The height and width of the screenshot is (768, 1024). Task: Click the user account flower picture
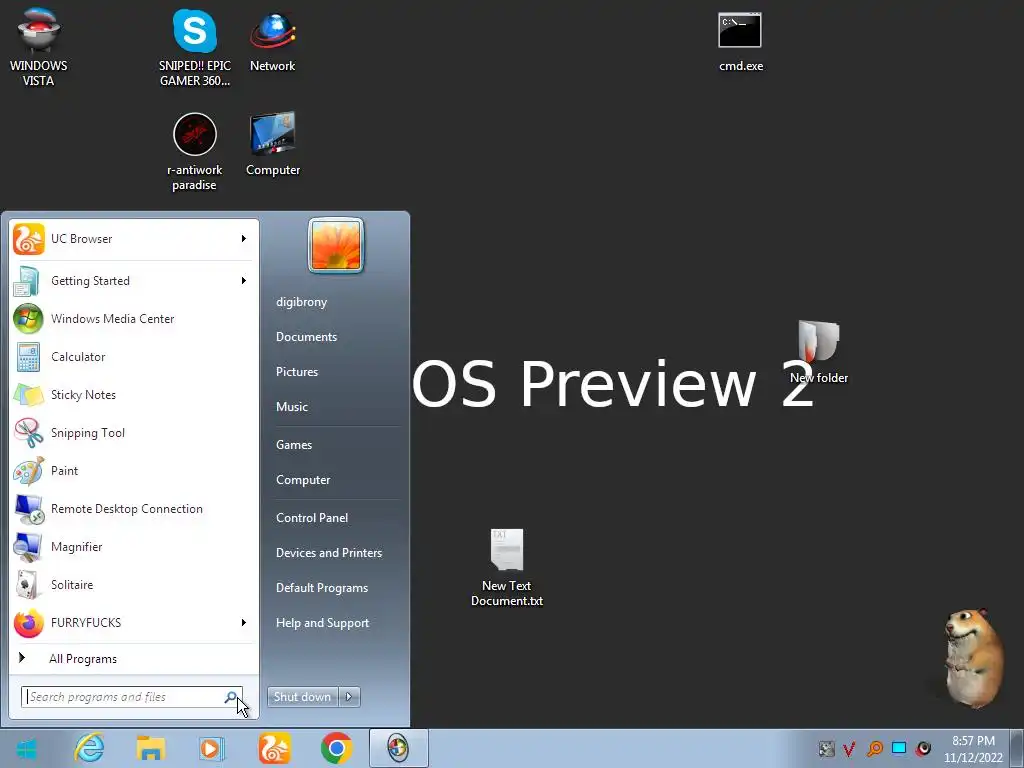point(336,246)
